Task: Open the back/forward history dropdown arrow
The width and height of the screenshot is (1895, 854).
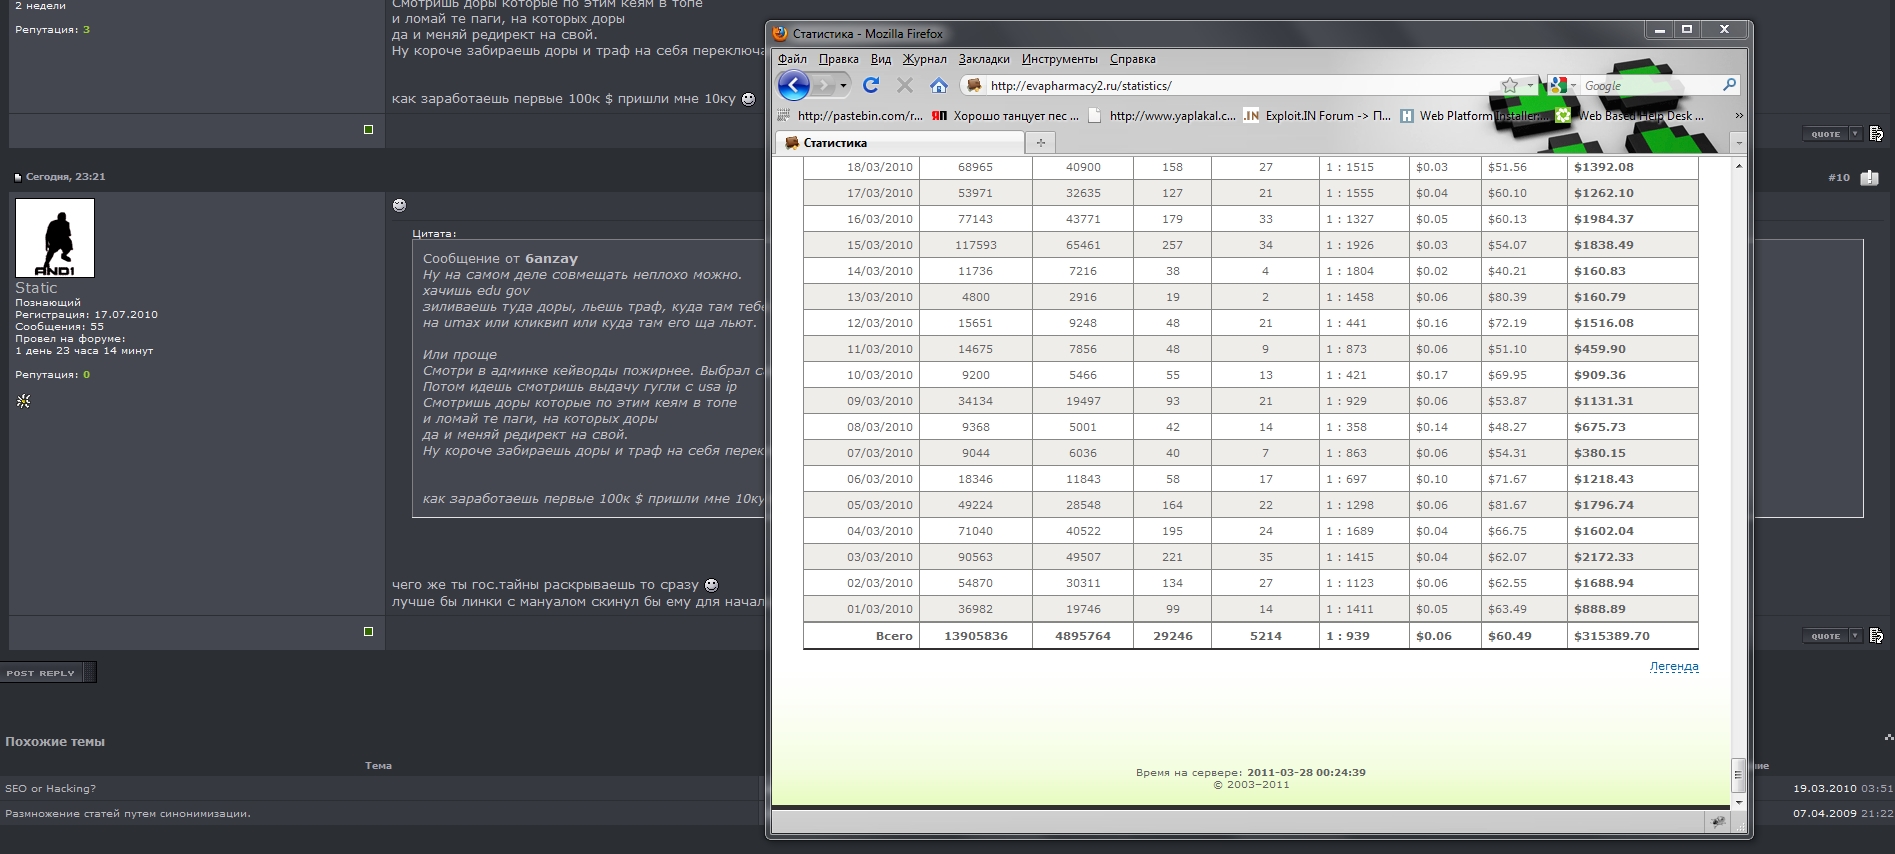Action: [x=843, y=86]
